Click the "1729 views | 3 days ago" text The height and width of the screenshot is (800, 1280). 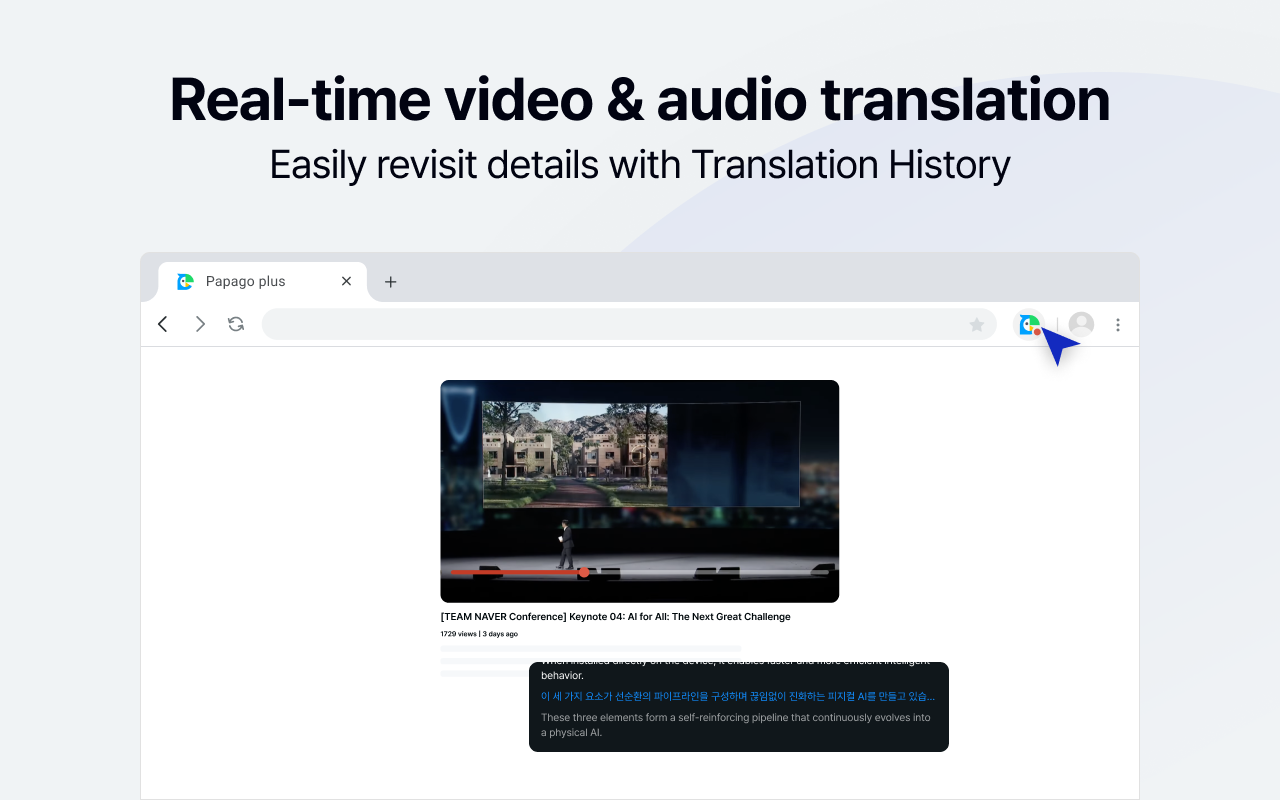[x=479, y=634]
